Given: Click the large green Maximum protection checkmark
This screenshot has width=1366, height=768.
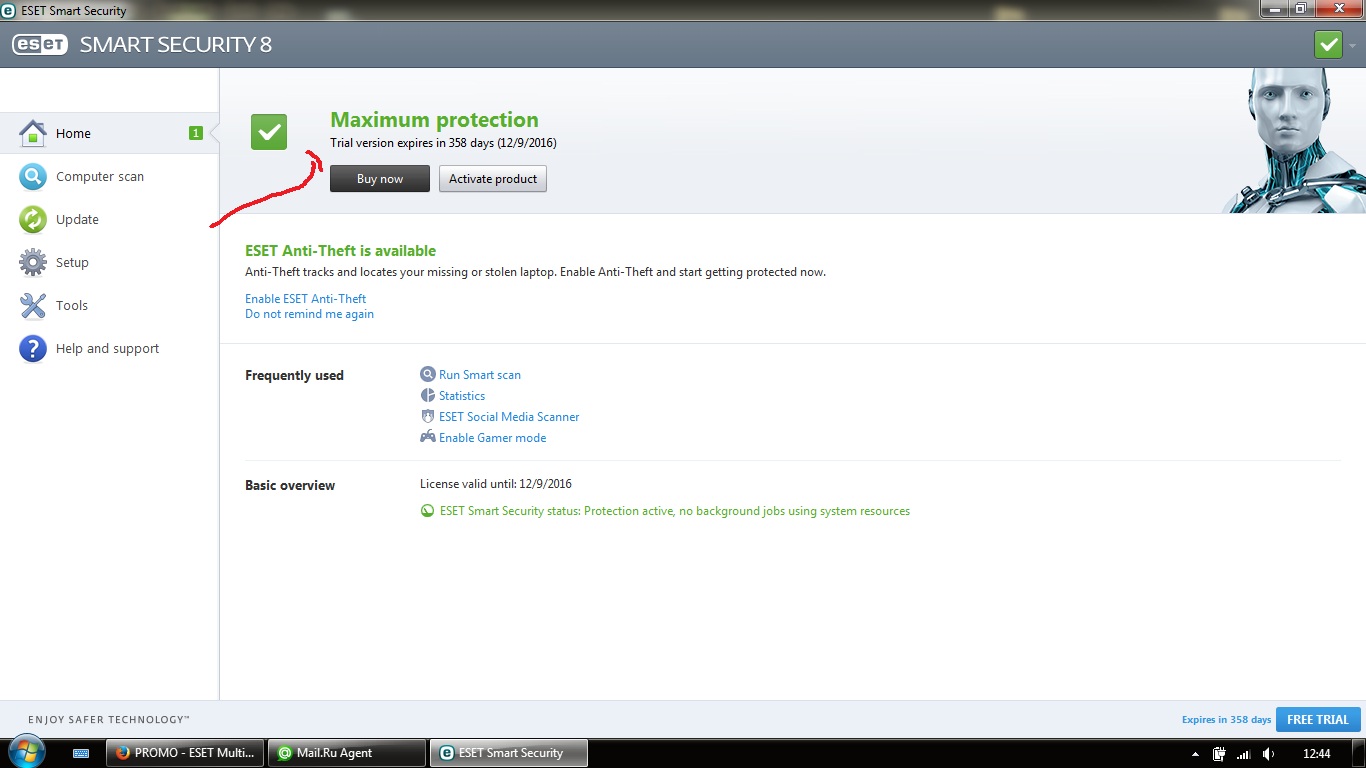Looking at the screenshot, I should 269,132.
